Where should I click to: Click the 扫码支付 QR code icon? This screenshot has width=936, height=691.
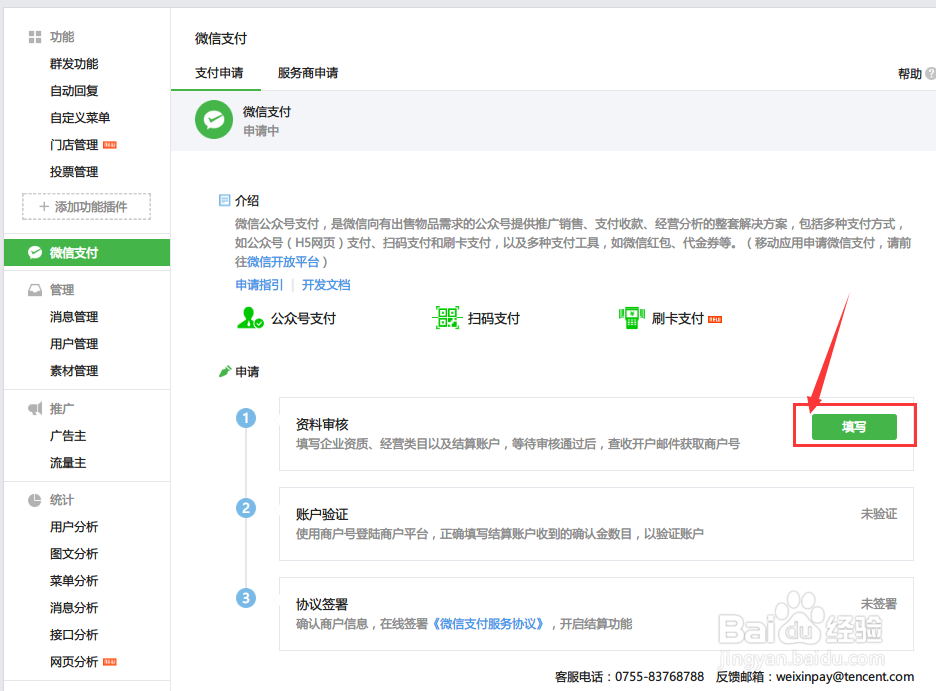click(447, 318)
